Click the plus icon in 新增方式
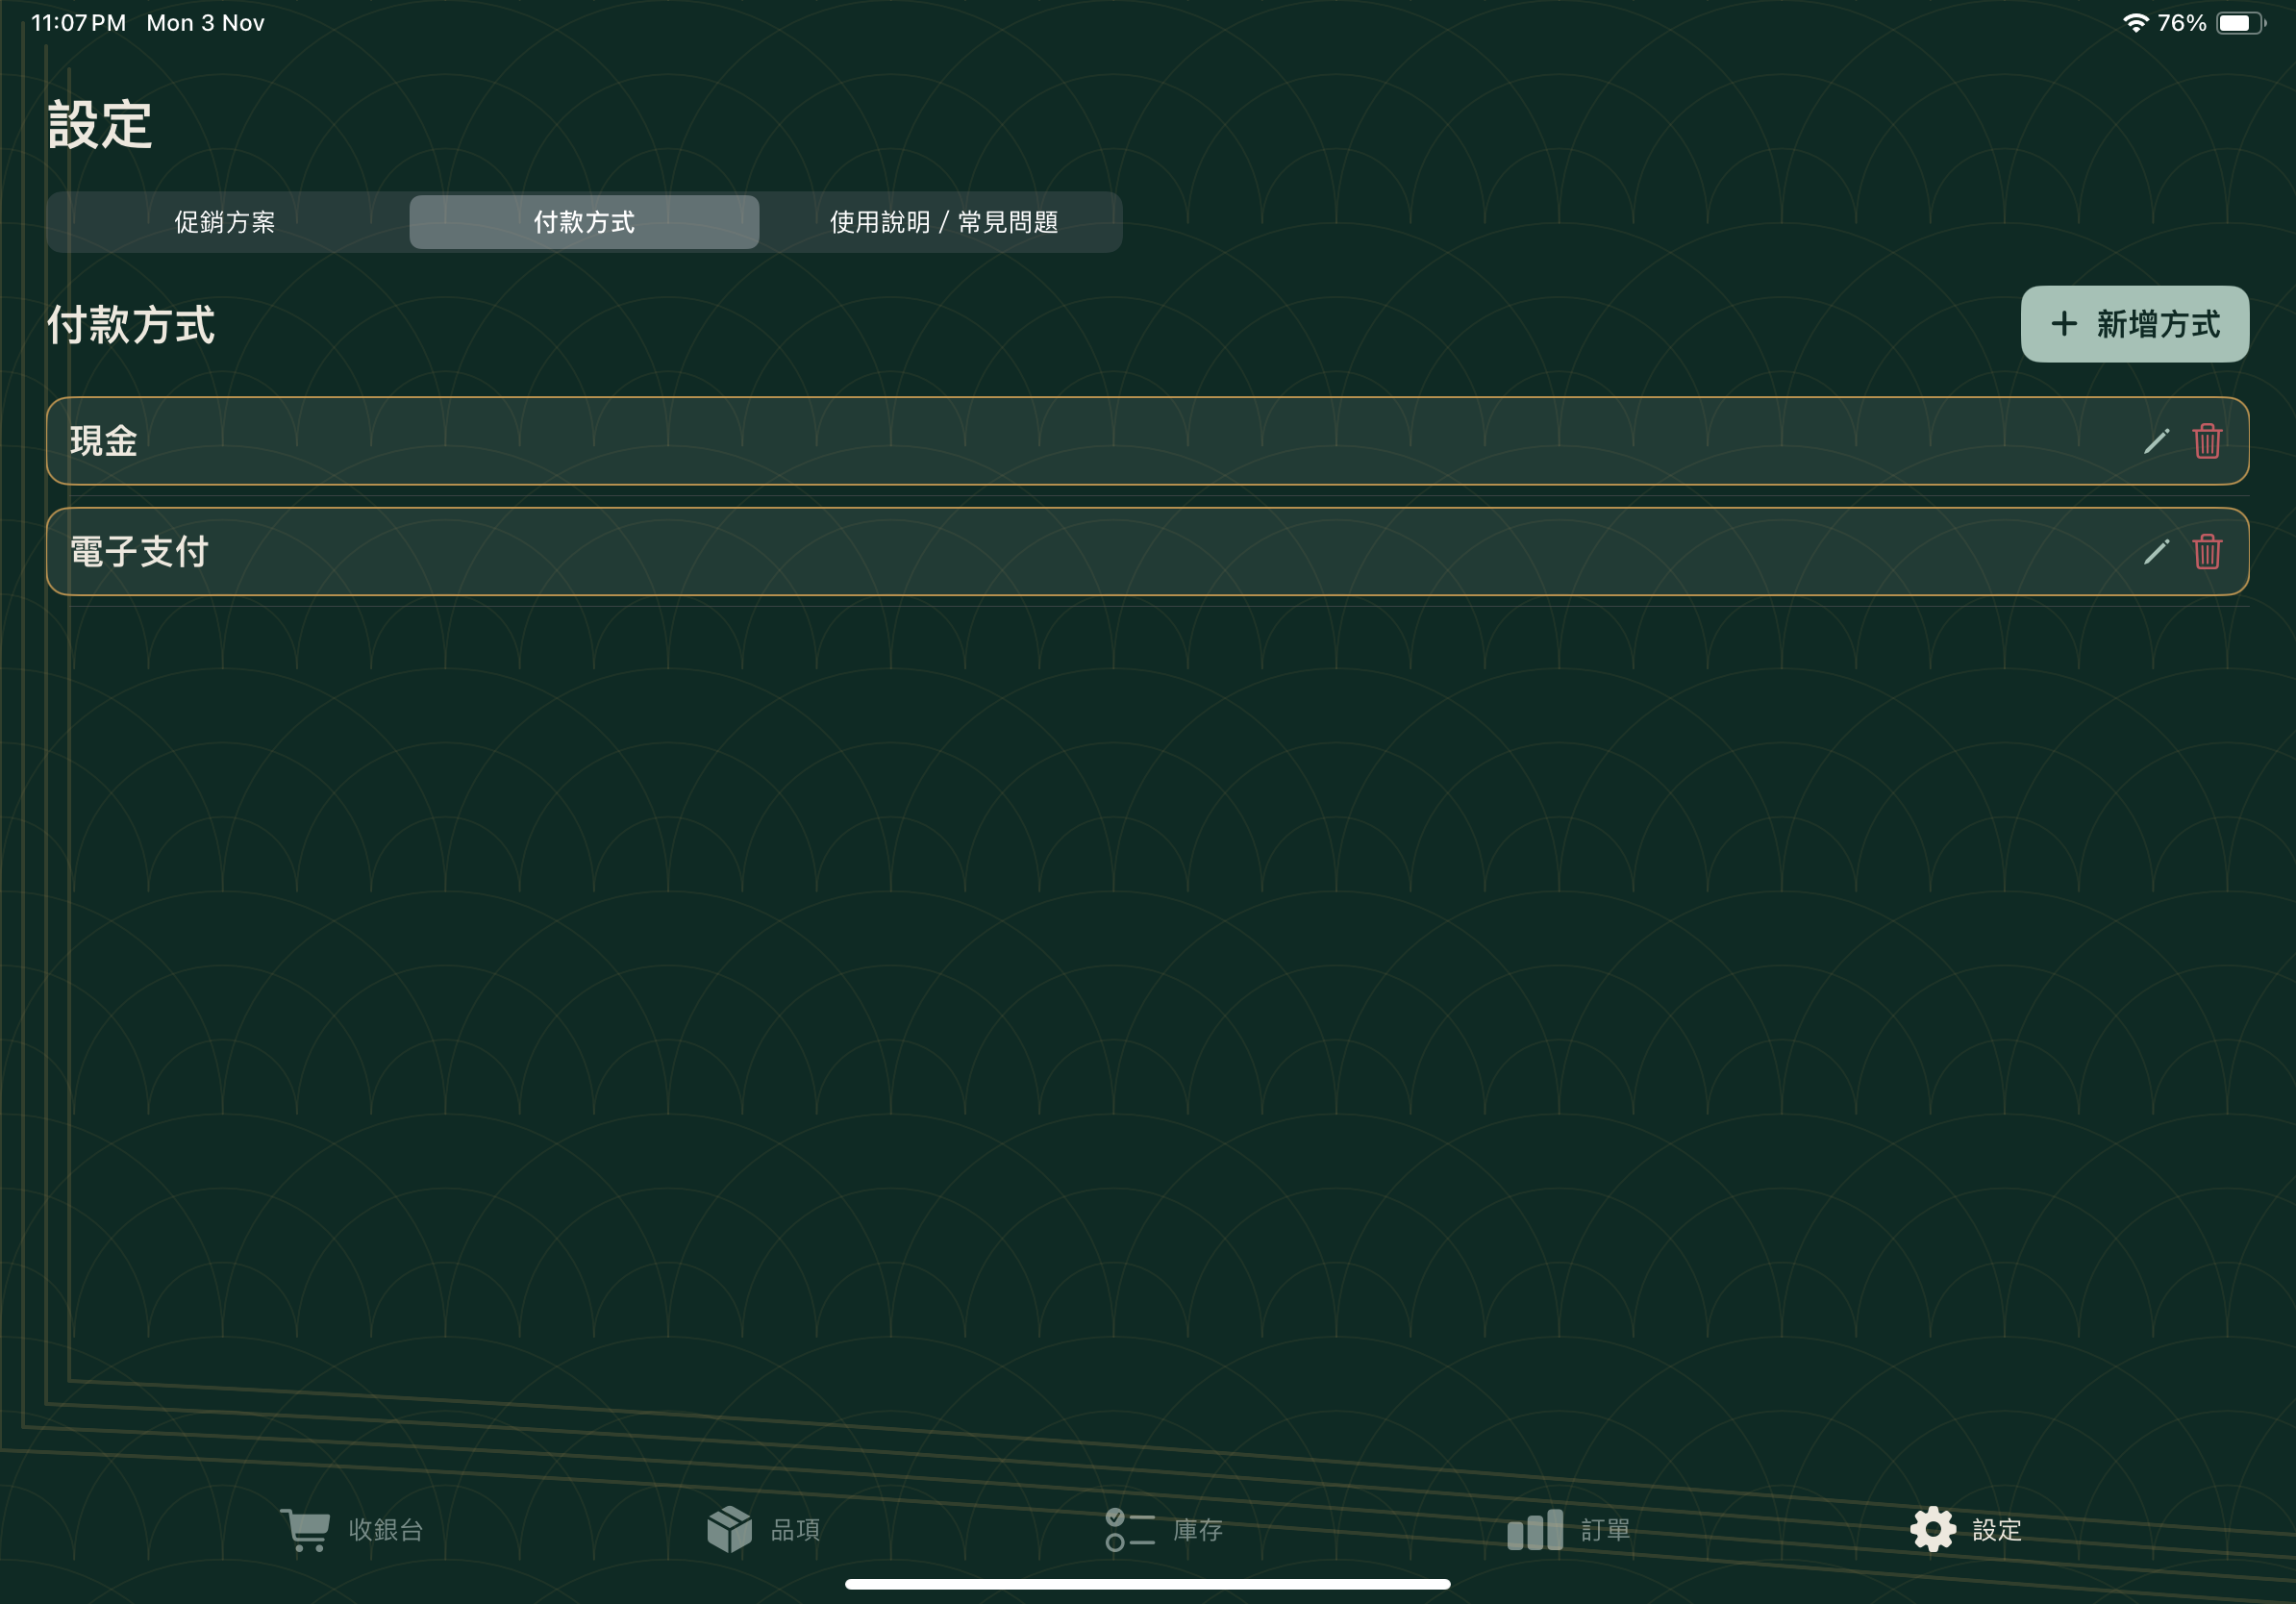The height and width of the screenshot is (1604, 2296). [2063, 324]
